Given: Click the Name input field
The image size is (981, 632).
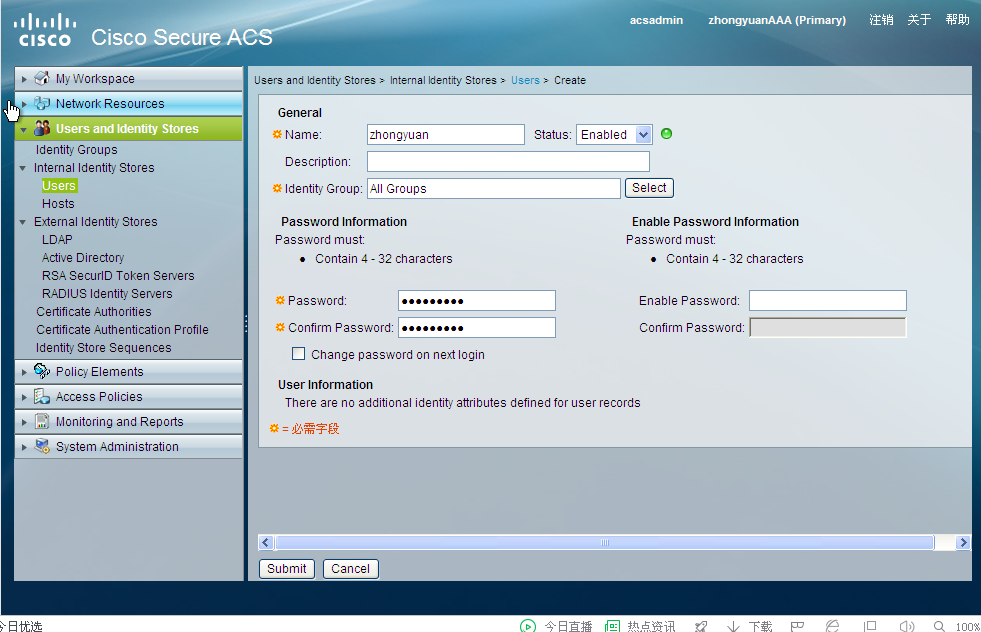Looking at the screenshot, I should [x=445, y=135].
